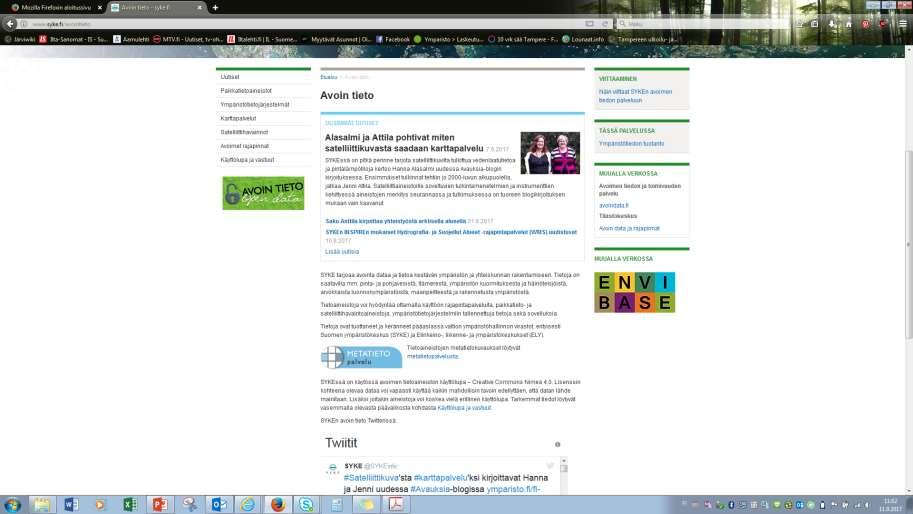Screen dimensions: 913x514
Task: Click the reload page icon
Action: pyautogui.click(x=605, y=24)
